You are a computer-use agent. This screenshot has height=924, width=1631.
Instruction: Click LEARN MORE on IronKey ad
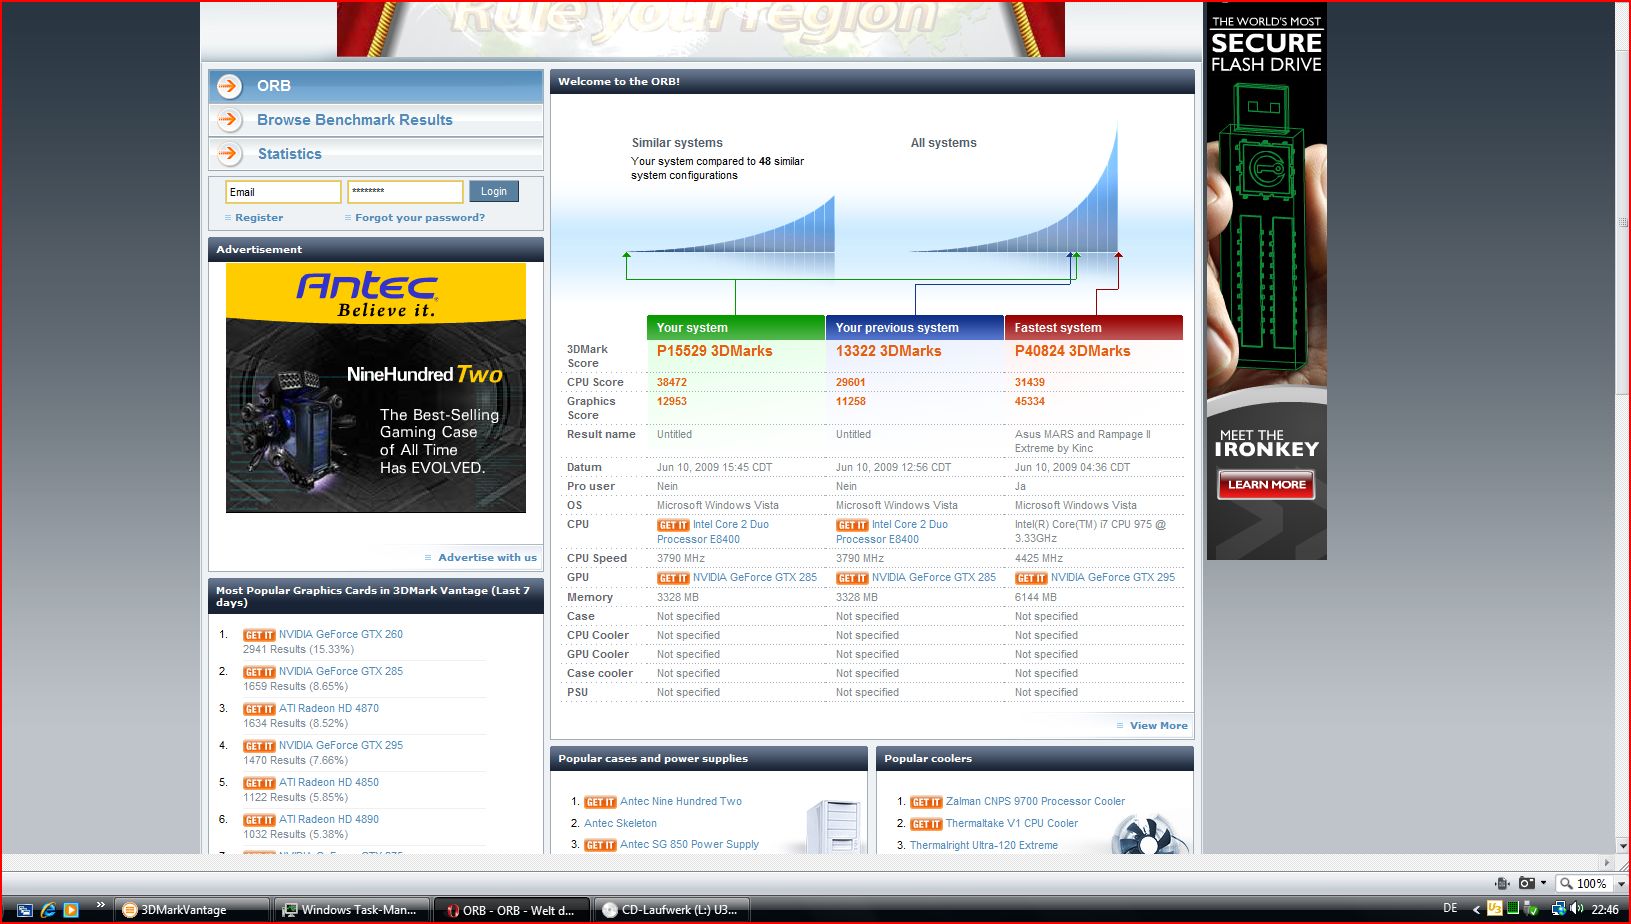pyautogui.click(x=1266, y=485)
